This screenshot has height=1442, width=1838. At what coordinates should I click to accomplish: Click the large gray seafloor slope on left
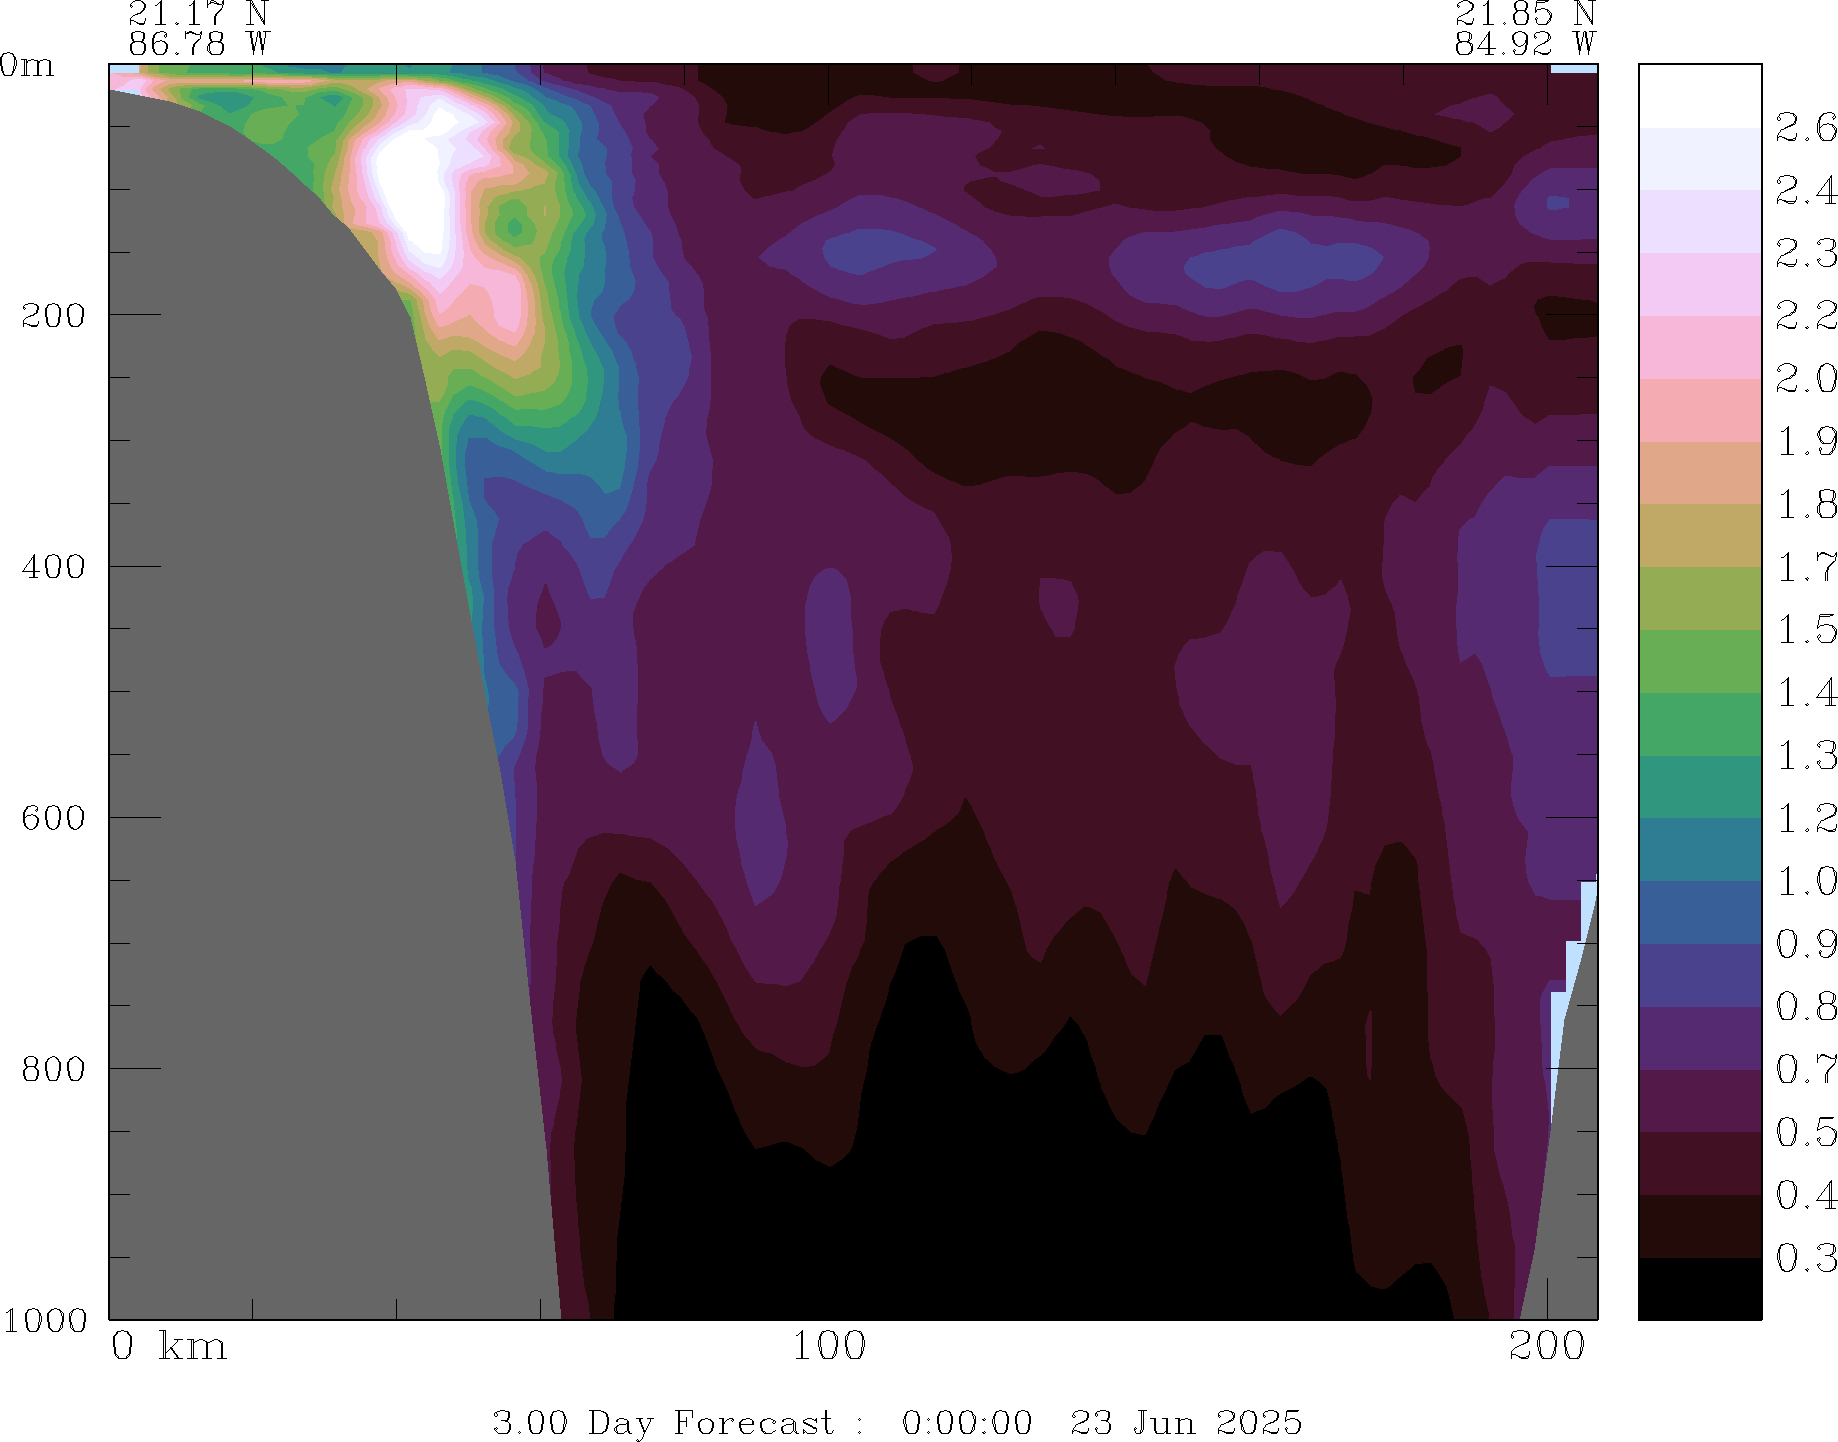pos(300,700)
